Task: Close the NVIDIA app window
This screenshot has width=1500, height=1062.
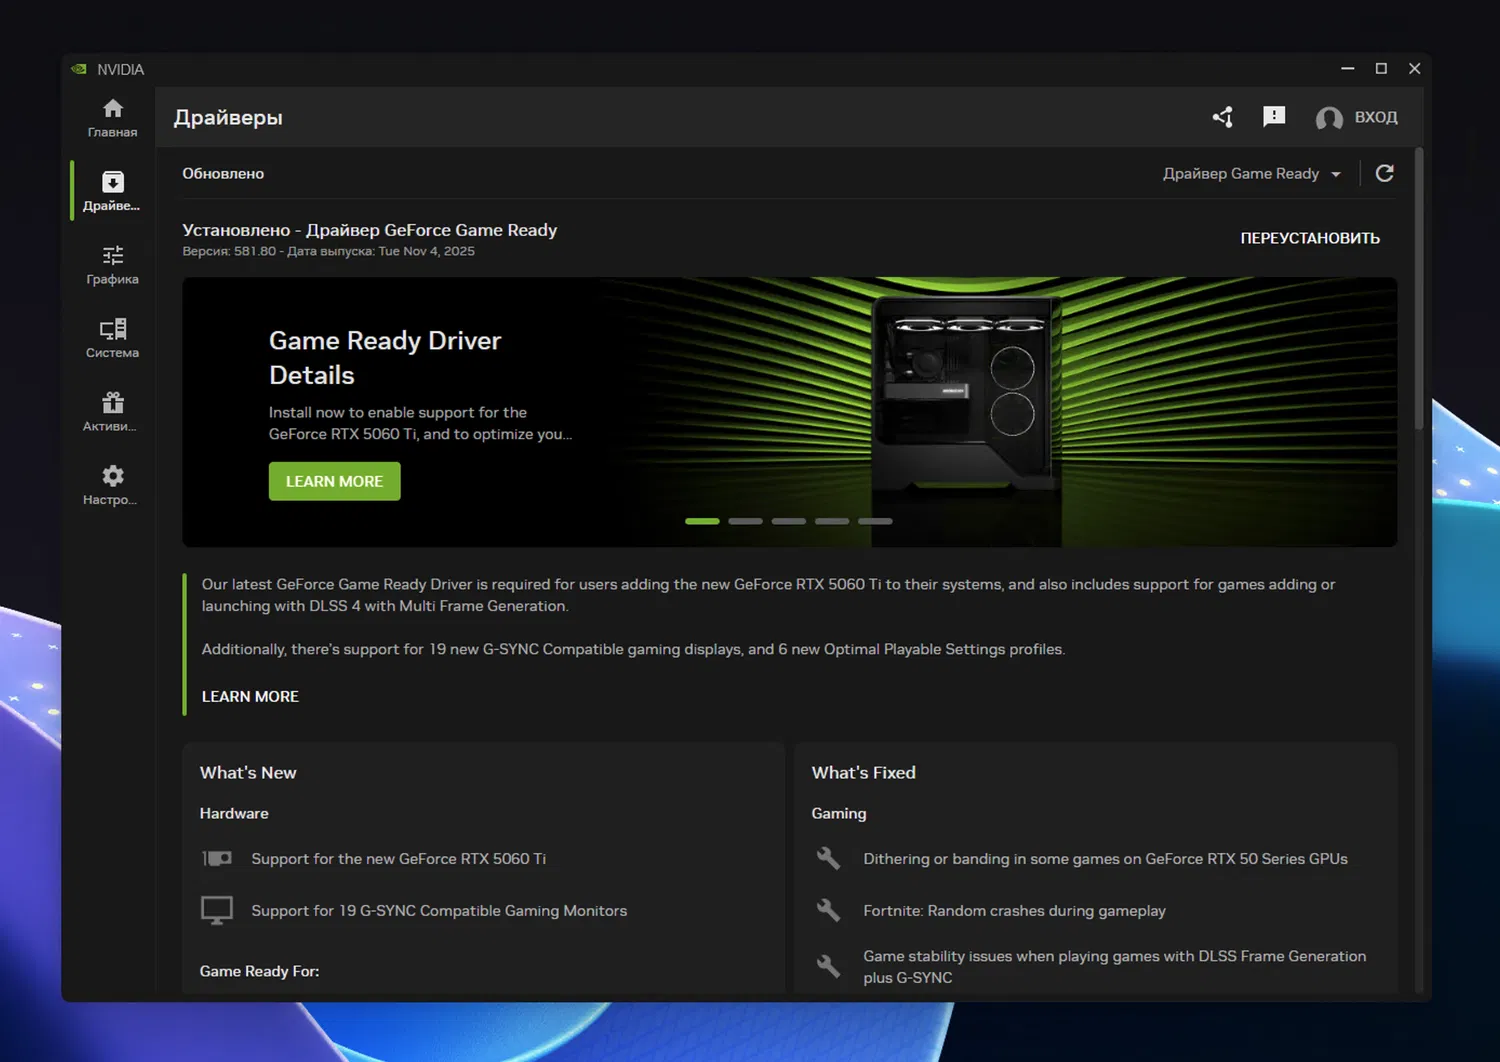Action: coord(1414,68)
